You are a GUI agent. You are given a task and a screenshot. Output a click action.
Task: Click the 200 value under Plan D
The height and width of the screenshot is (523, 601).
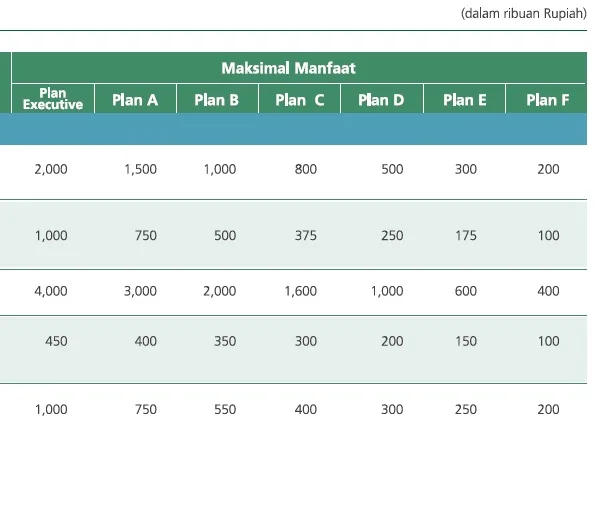point(392,341)
